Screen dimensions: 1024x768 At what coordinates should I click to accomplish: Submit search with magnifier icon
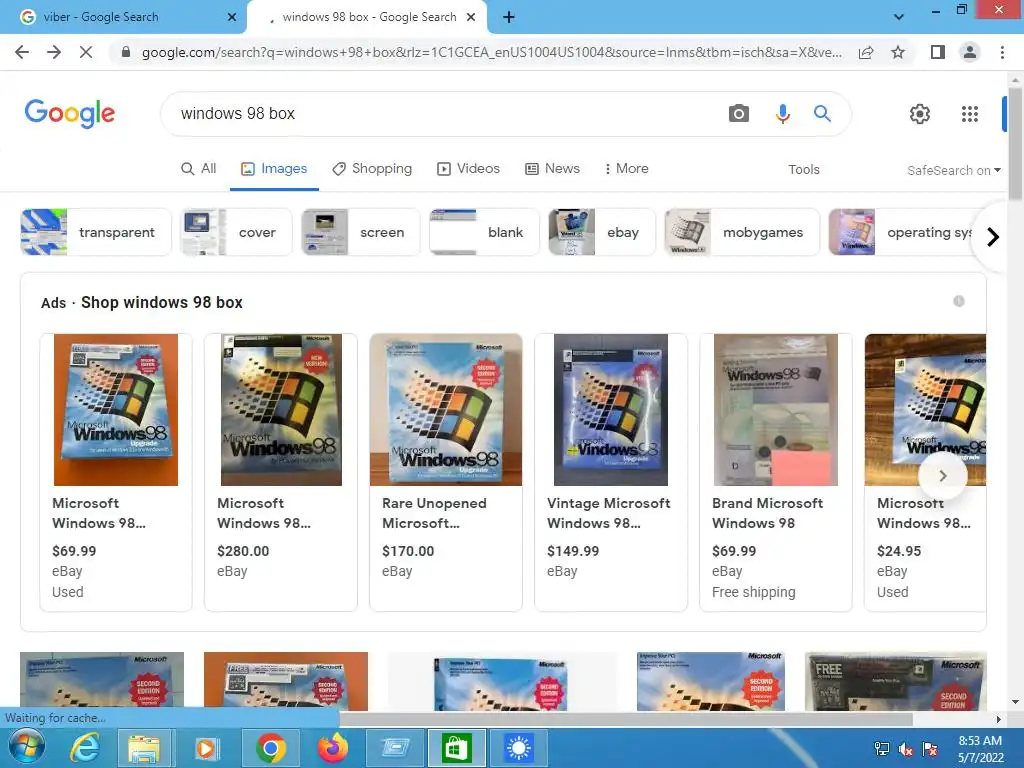(x=822, y=114)
